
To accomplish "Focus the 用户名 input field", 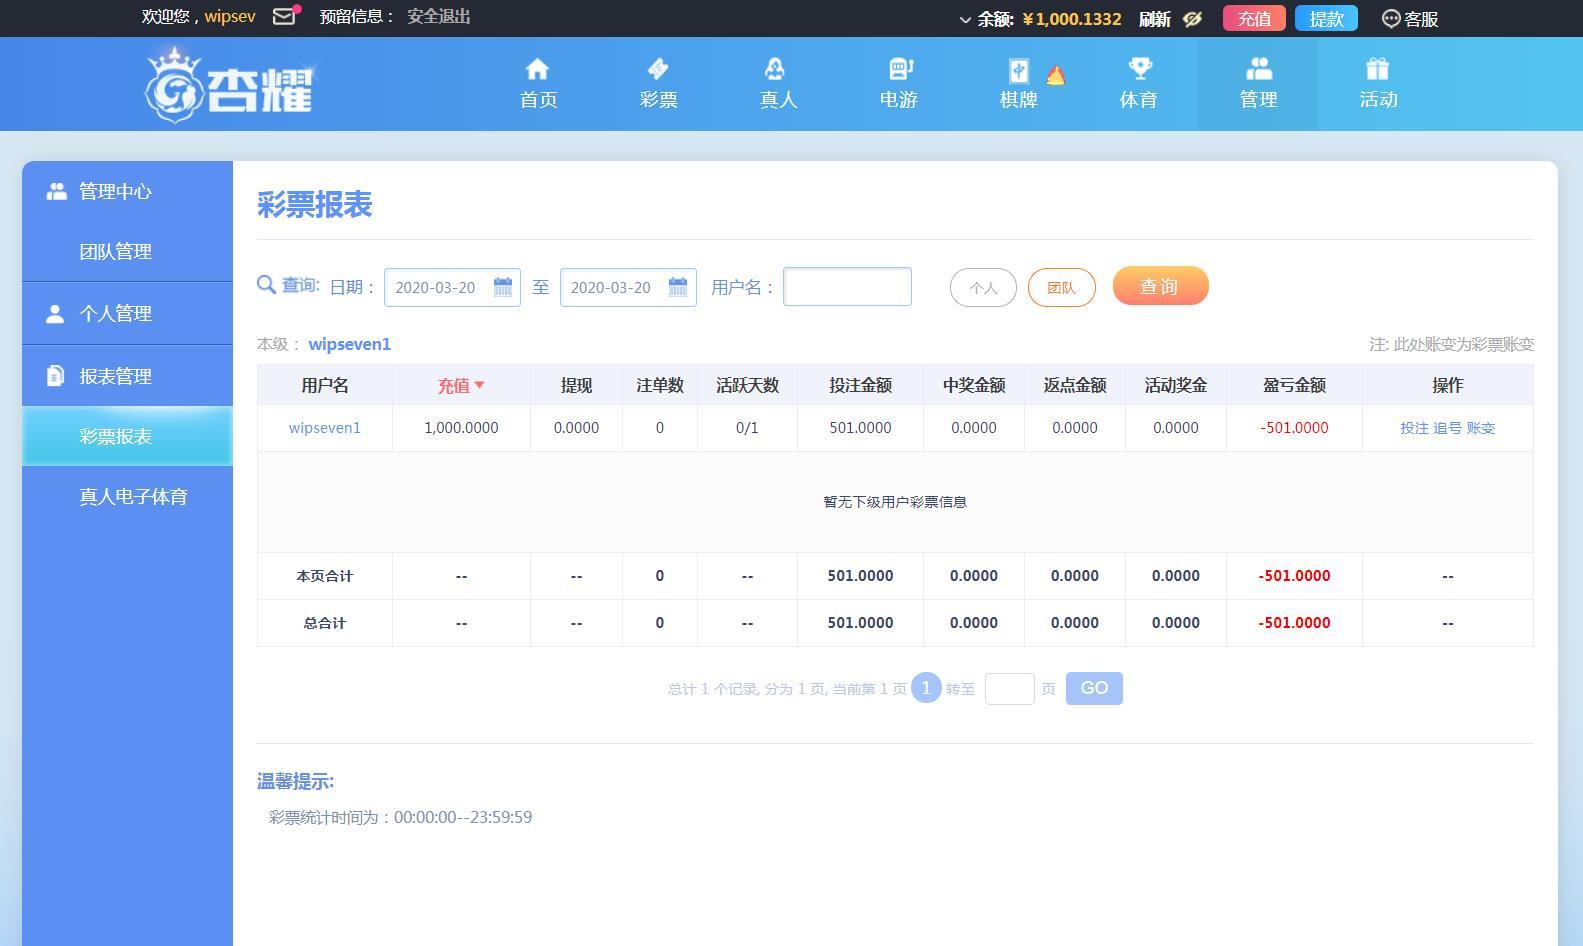I will coord(847,287).
